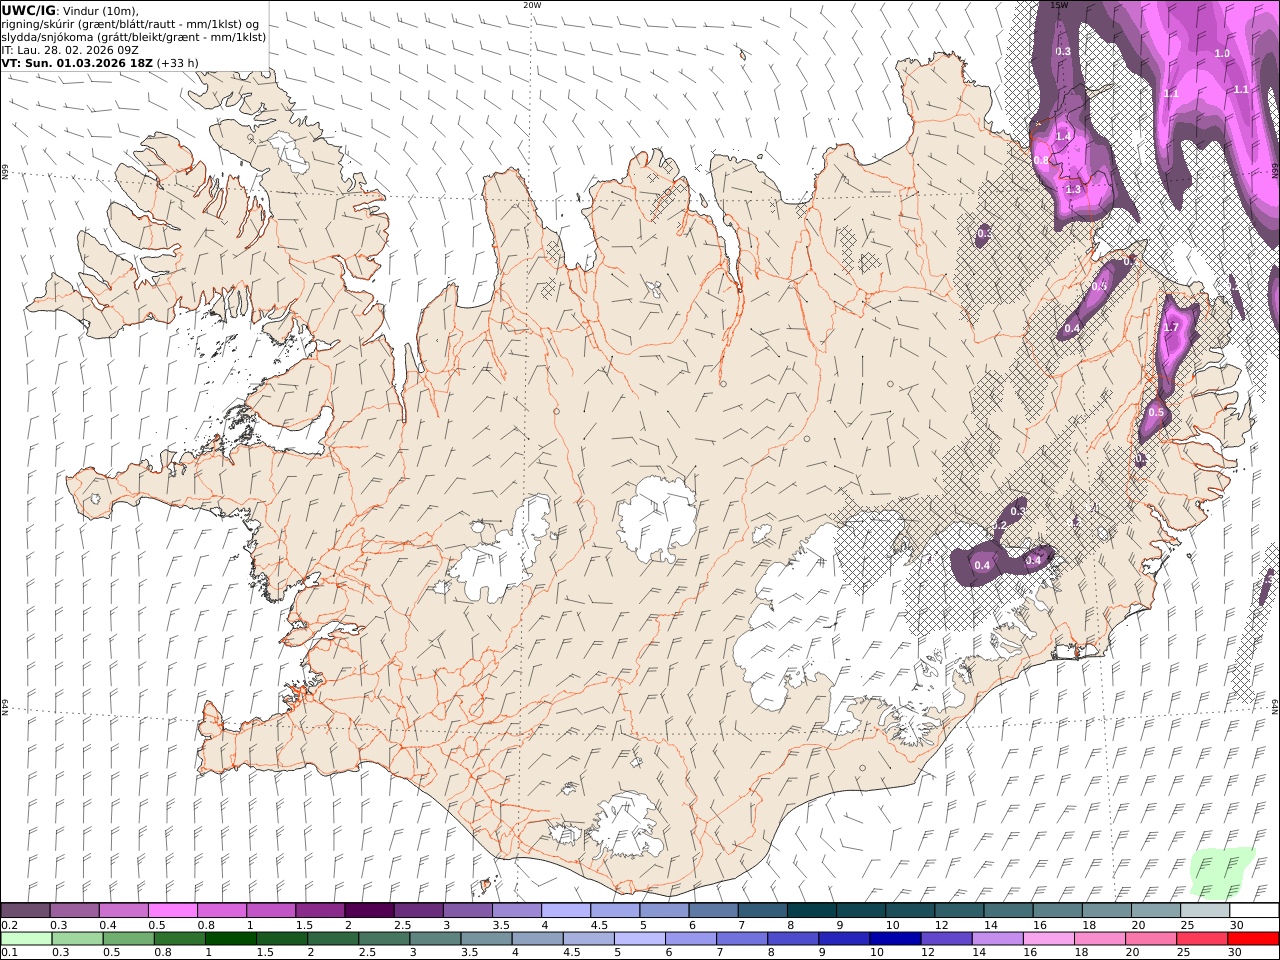Select the line starting 'rigning/skúrir'
1280x960 pixels.
point(129,23)
